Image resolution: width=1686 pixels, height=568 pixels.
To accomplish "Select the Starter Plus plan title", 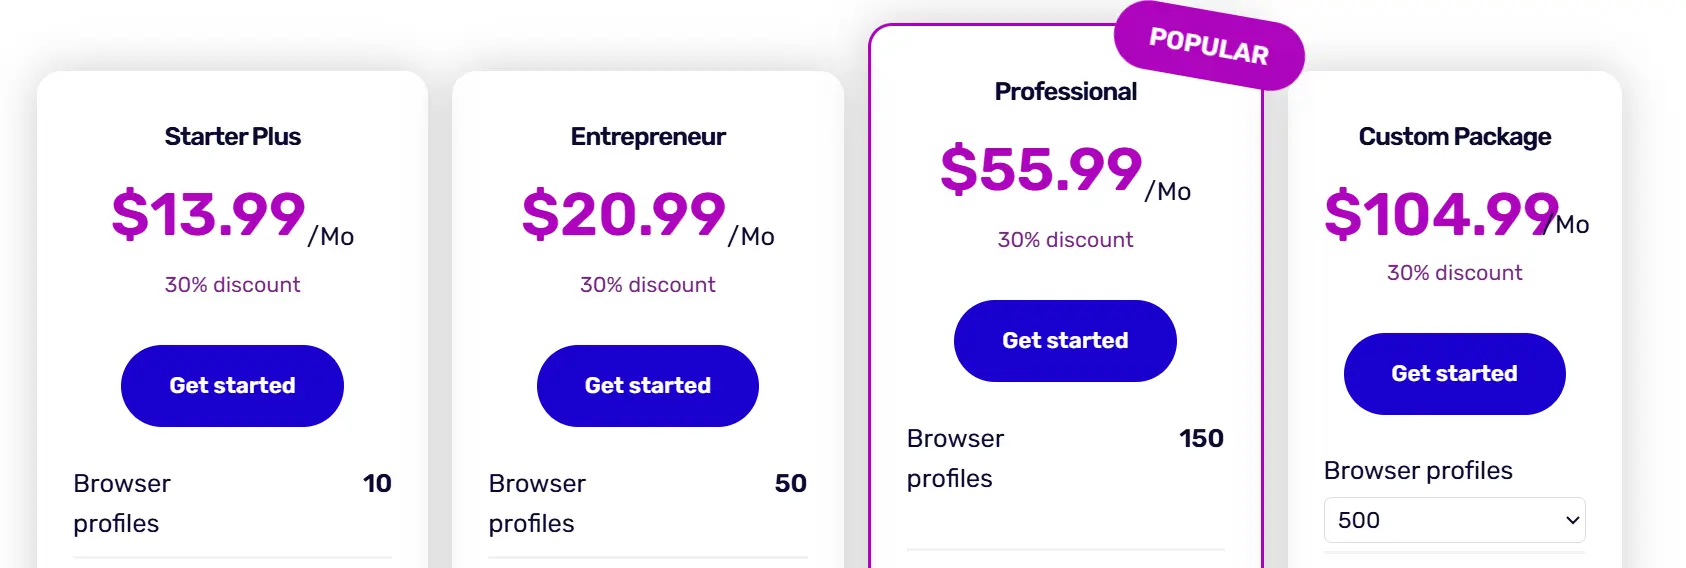I will pyautogui.click(x=232, y=136).
